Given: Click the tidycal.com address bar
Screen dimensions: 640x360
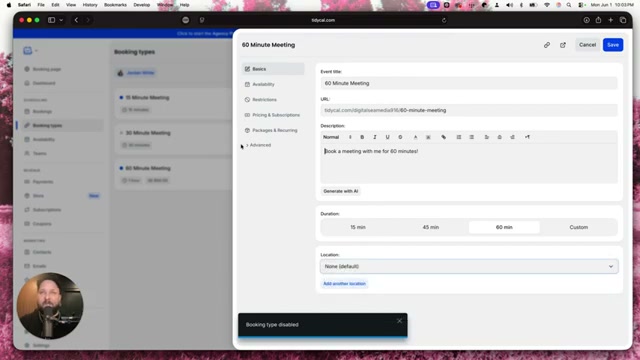Looking at the screenshot, I should tap(322, 20).
